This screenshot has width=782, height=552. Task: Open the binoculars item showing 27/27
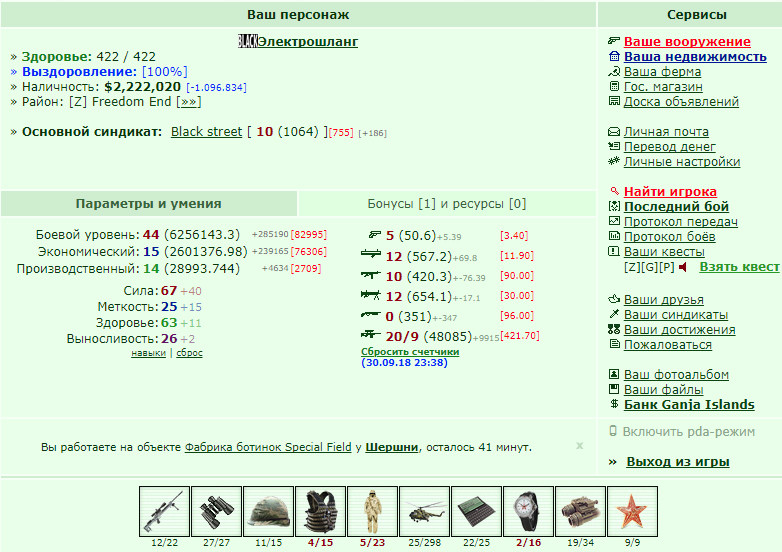(216, 512)
